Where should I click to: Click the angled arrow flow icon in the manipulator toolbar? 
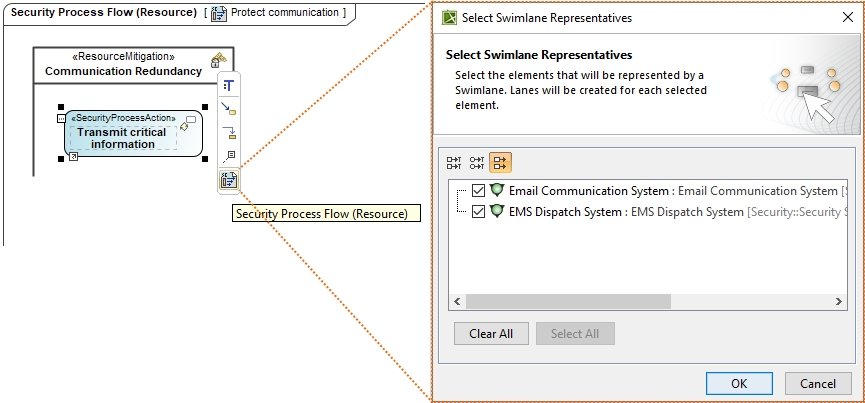click(x=229, y=132)
